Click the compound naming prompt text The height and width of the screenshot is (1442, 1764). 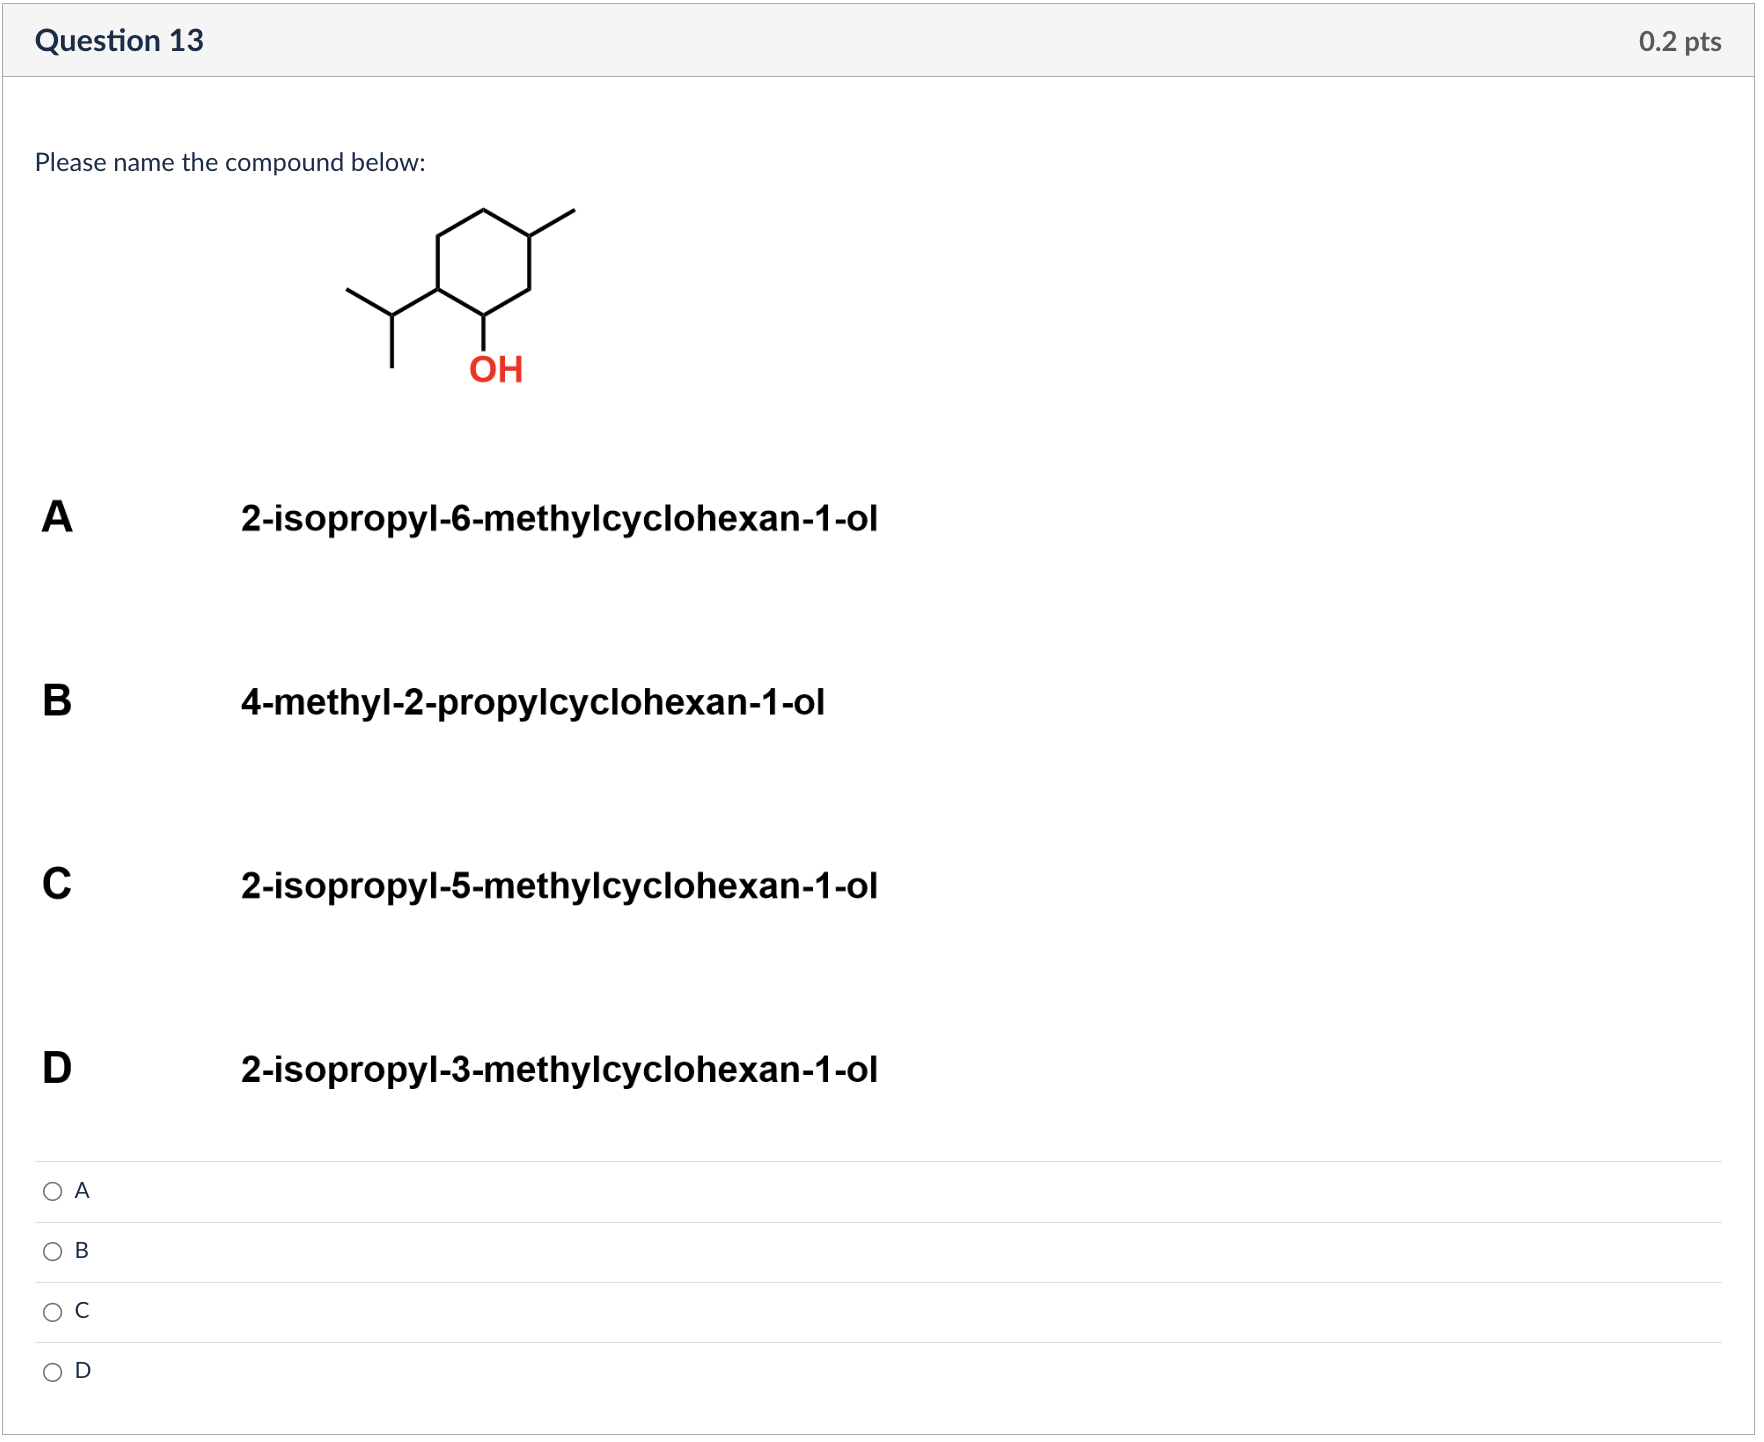230,162
